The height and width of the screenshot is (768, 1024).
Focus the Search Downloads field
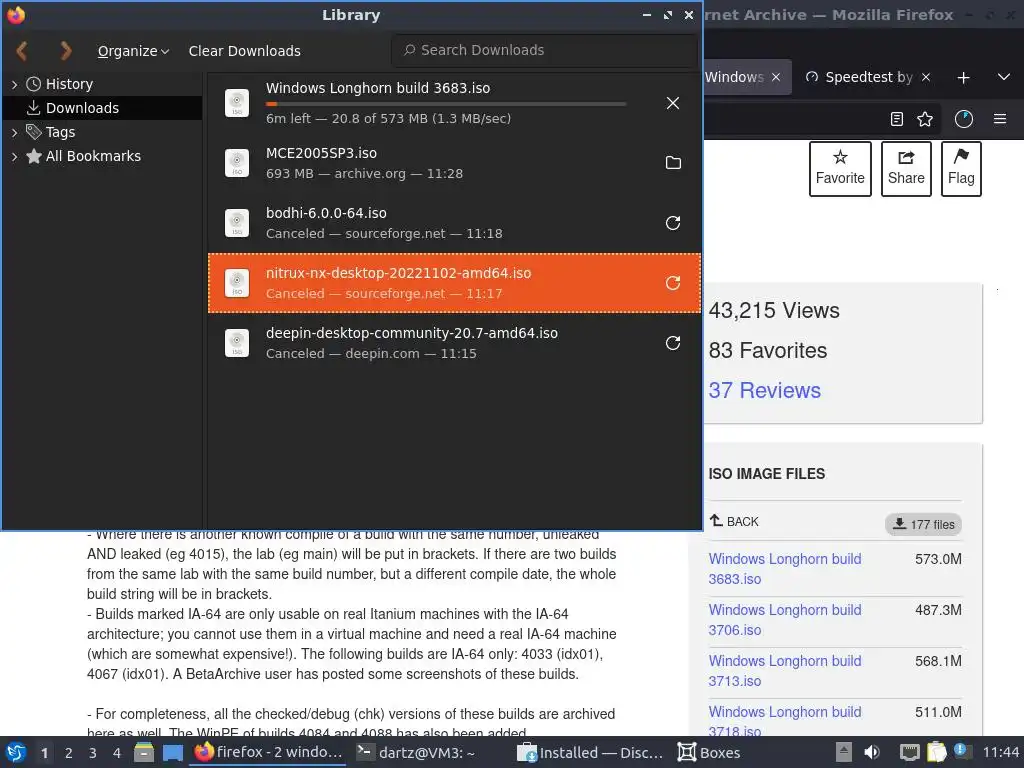545,50
